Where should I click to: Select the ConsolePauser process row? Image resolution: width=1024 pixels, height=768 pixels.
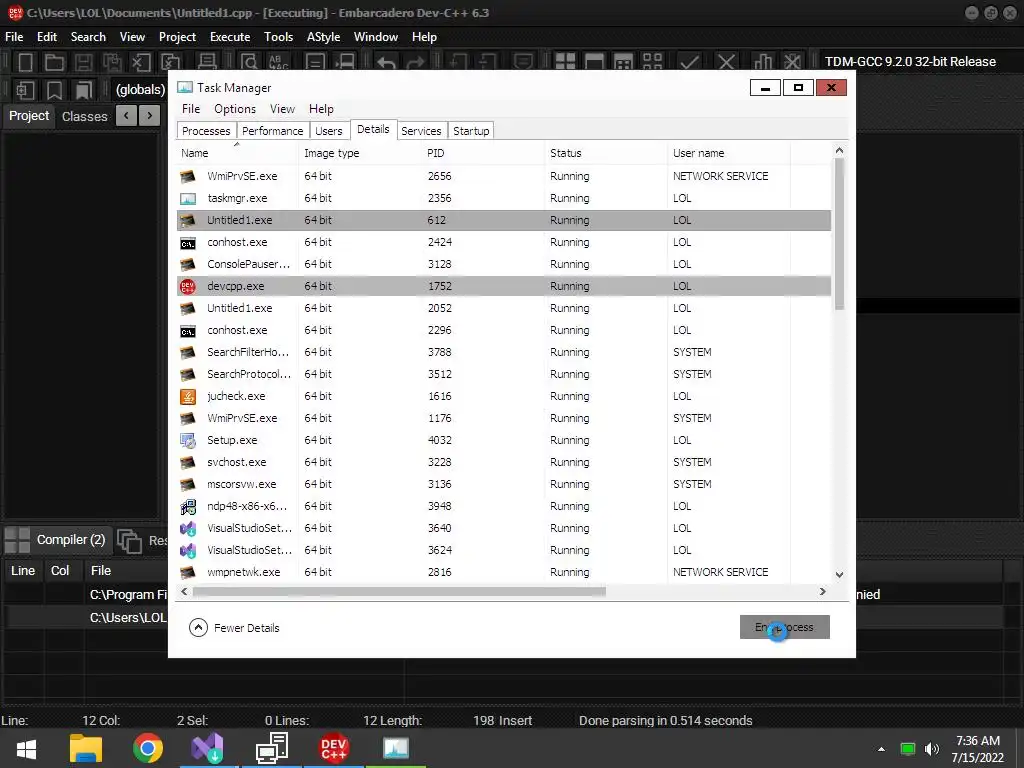(504, 264)
